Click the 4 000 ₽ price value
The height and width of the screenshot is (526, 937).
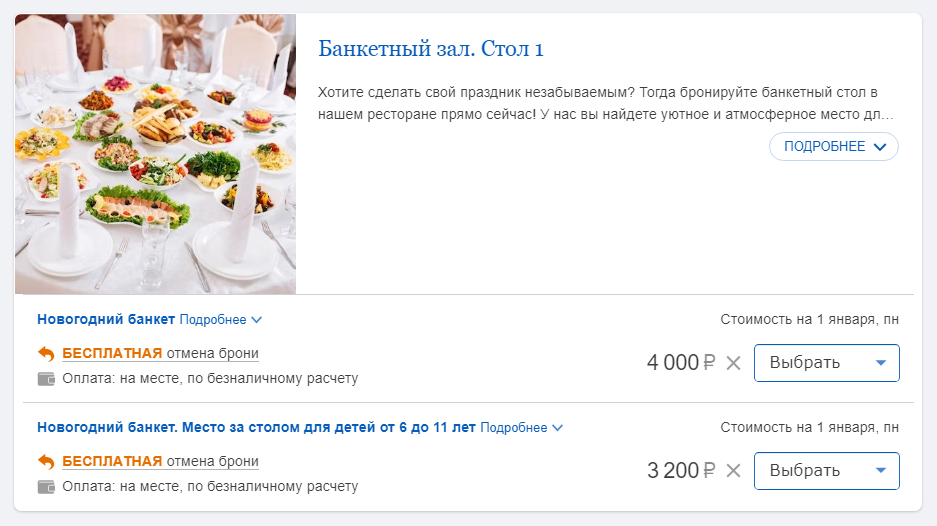(x=681, y=363)
